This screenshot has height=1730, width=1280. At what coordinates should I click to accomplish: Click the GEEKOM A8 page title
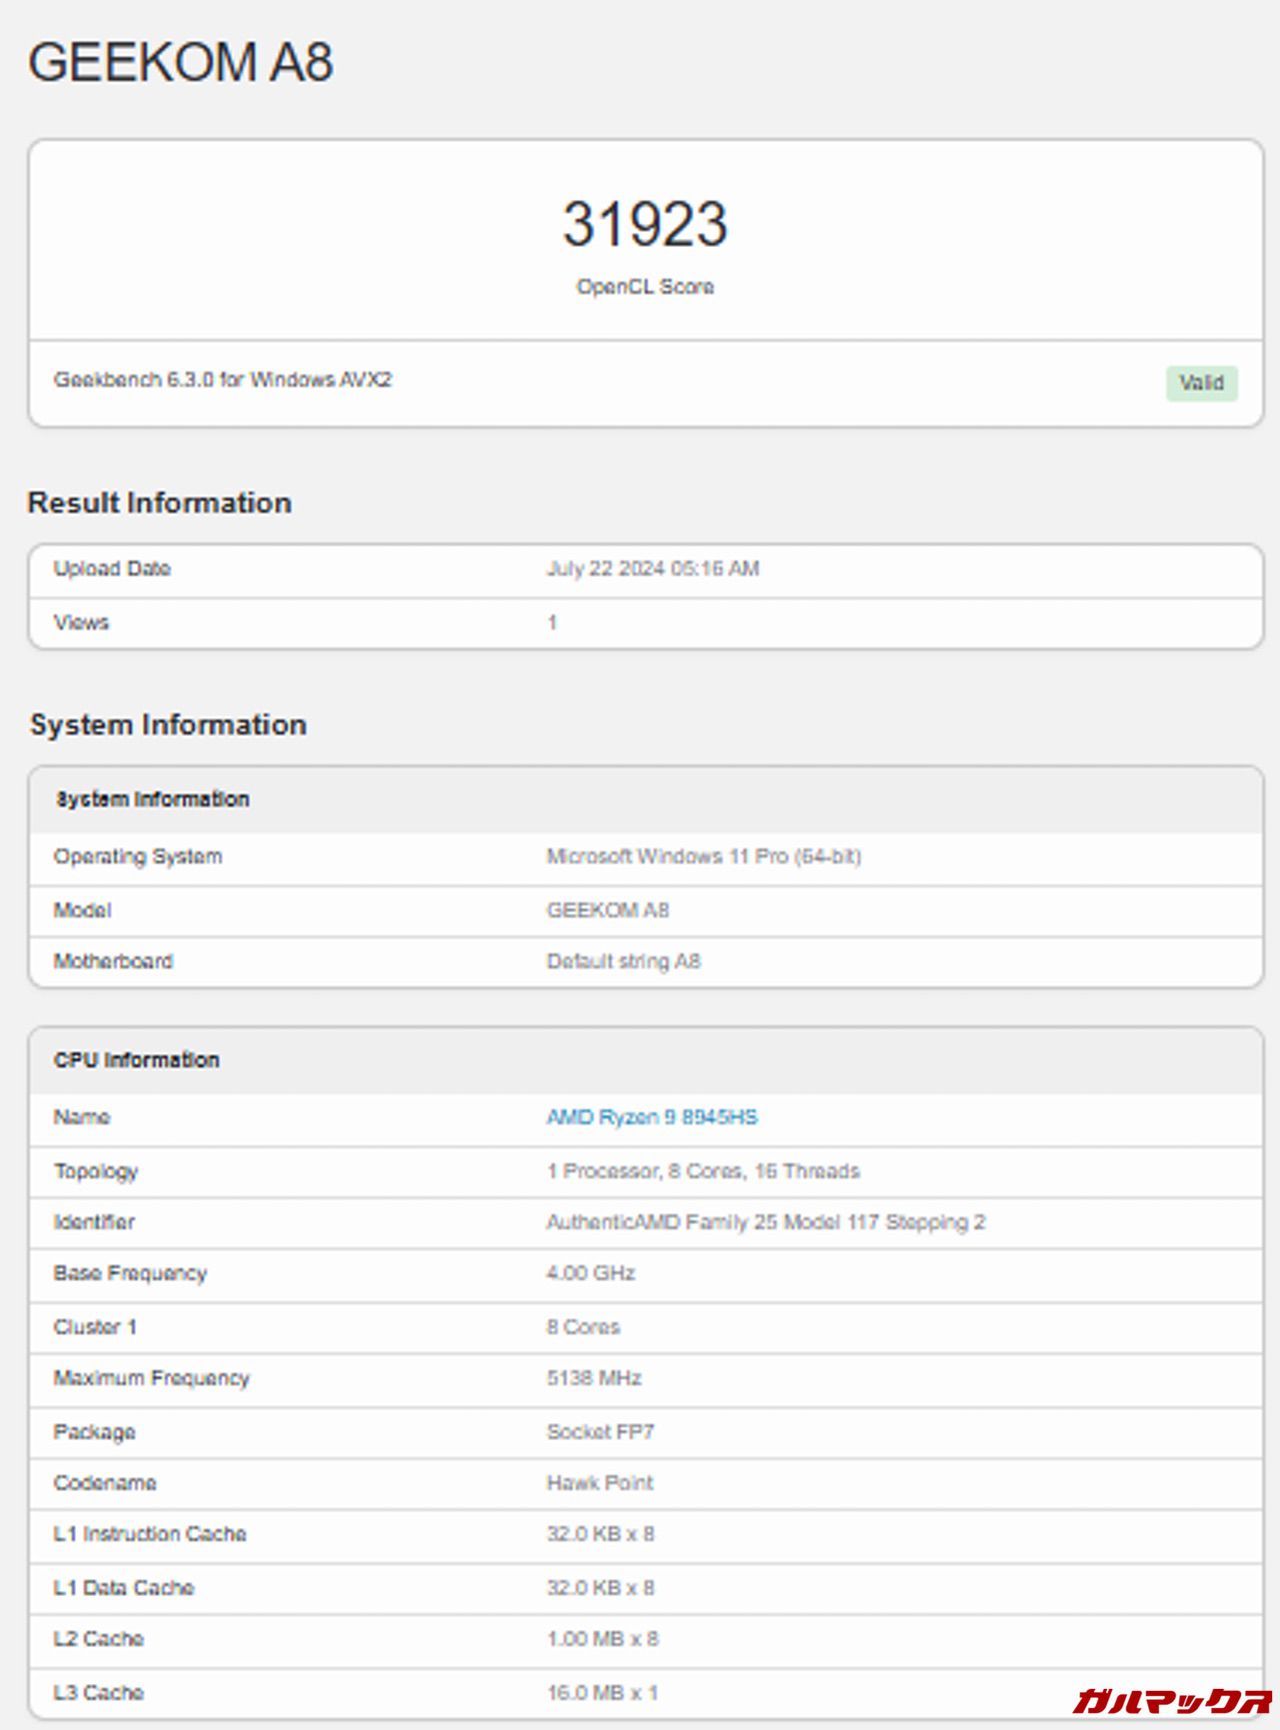(x=180, y=62)
